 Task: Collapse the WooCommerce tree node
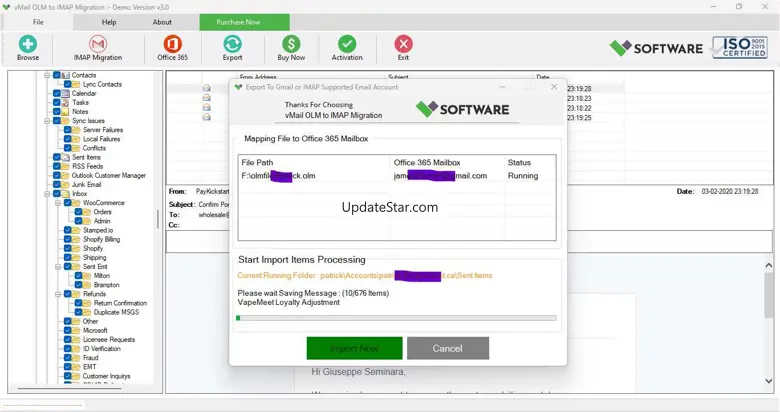[58, 203]
